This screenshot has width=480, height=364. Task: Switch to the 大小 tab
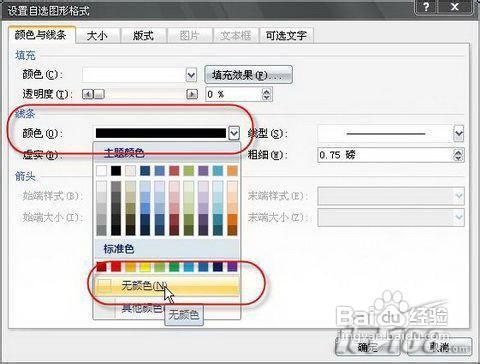[x=97, y=35]
